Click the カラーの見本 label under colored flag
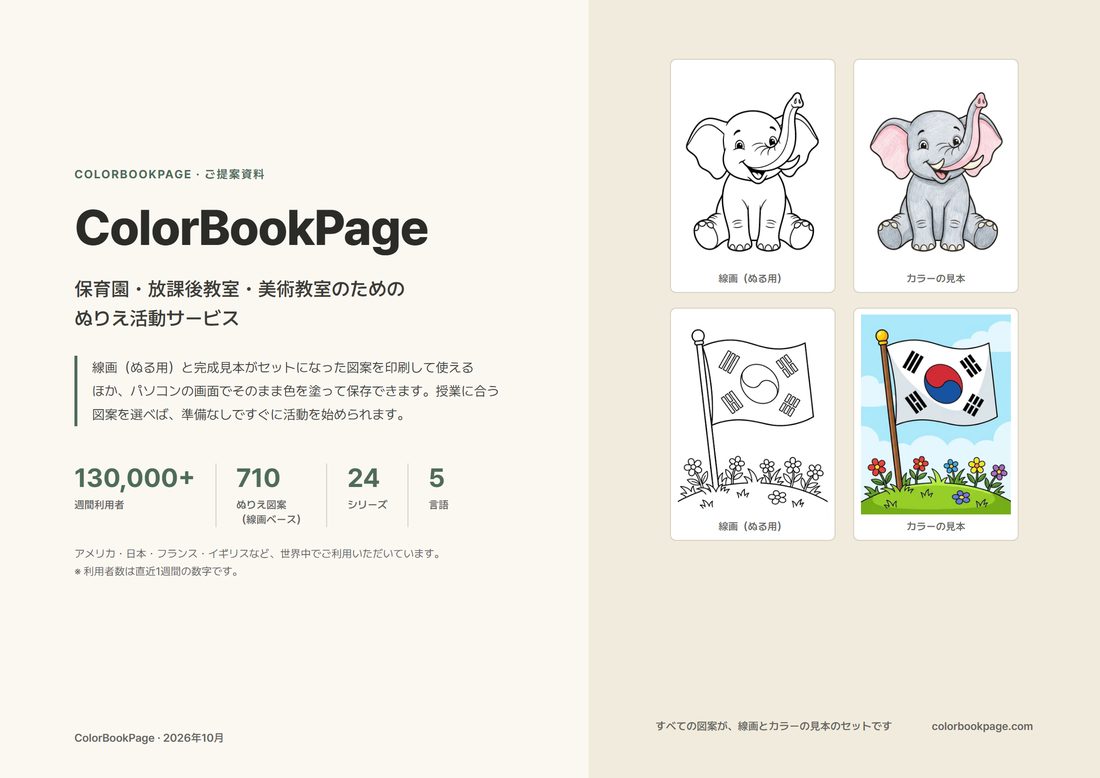Screen dimensions: 1100x778 pyautogui.click(x=935, y=526)
